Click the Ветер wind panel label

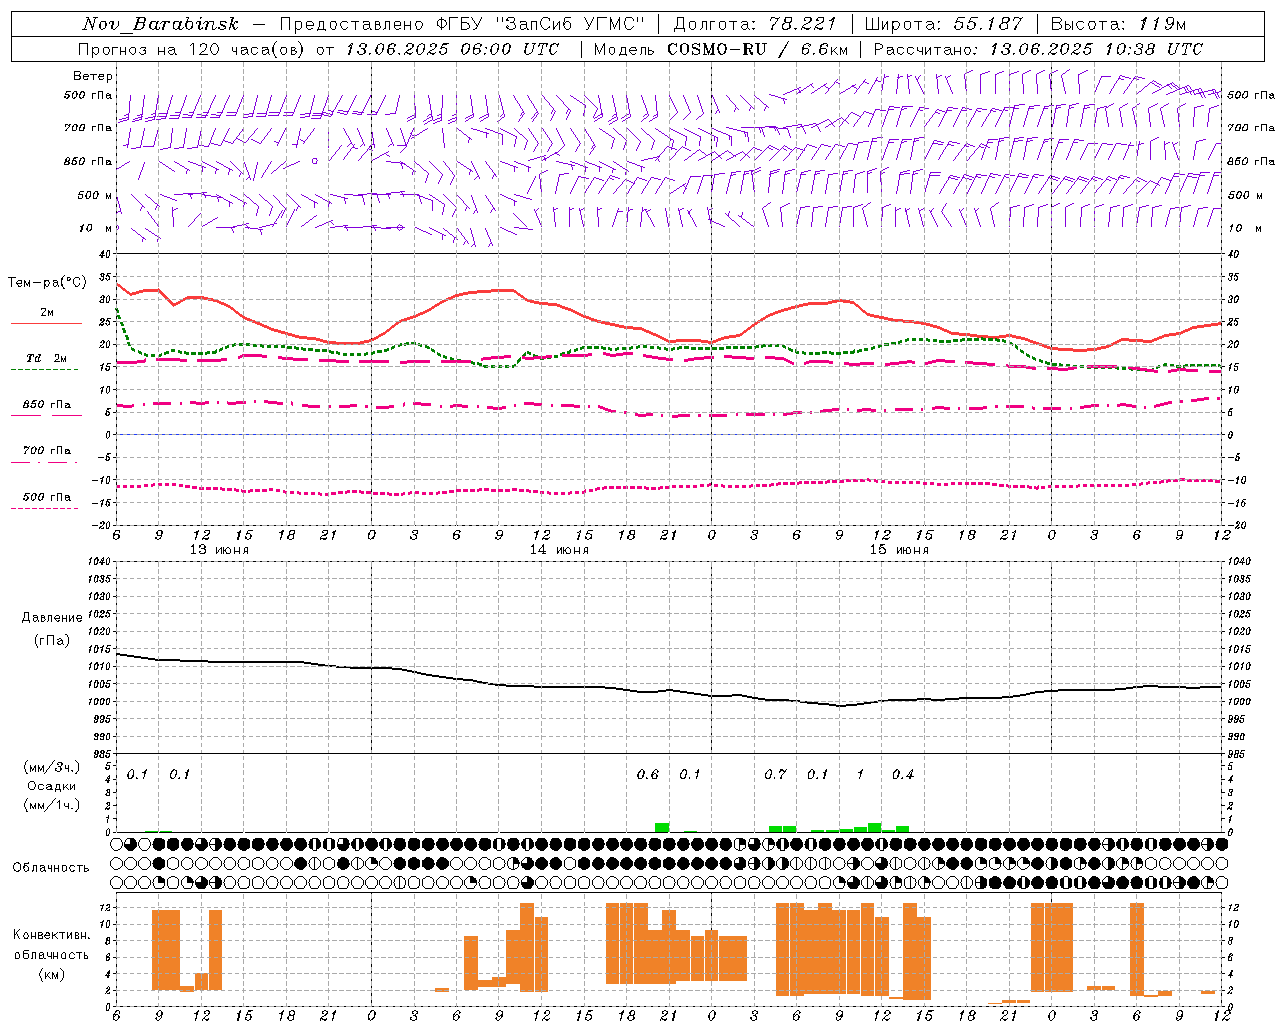[x=93, y=76]
